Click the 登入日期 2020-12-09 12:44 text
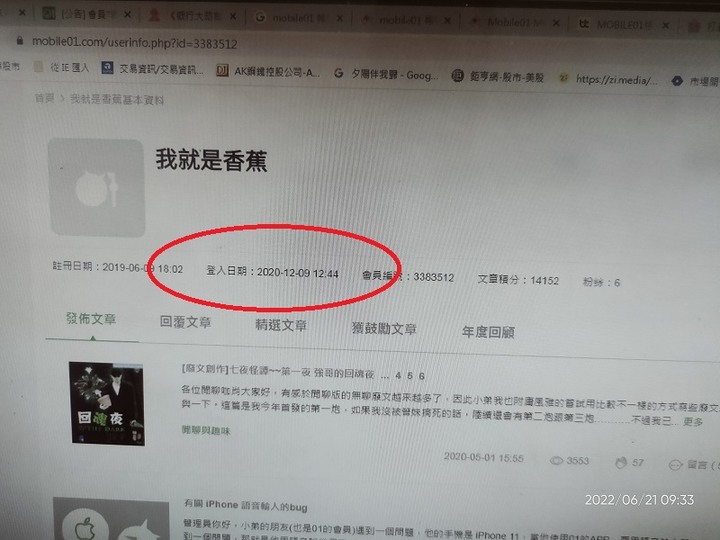 point(272,272)
